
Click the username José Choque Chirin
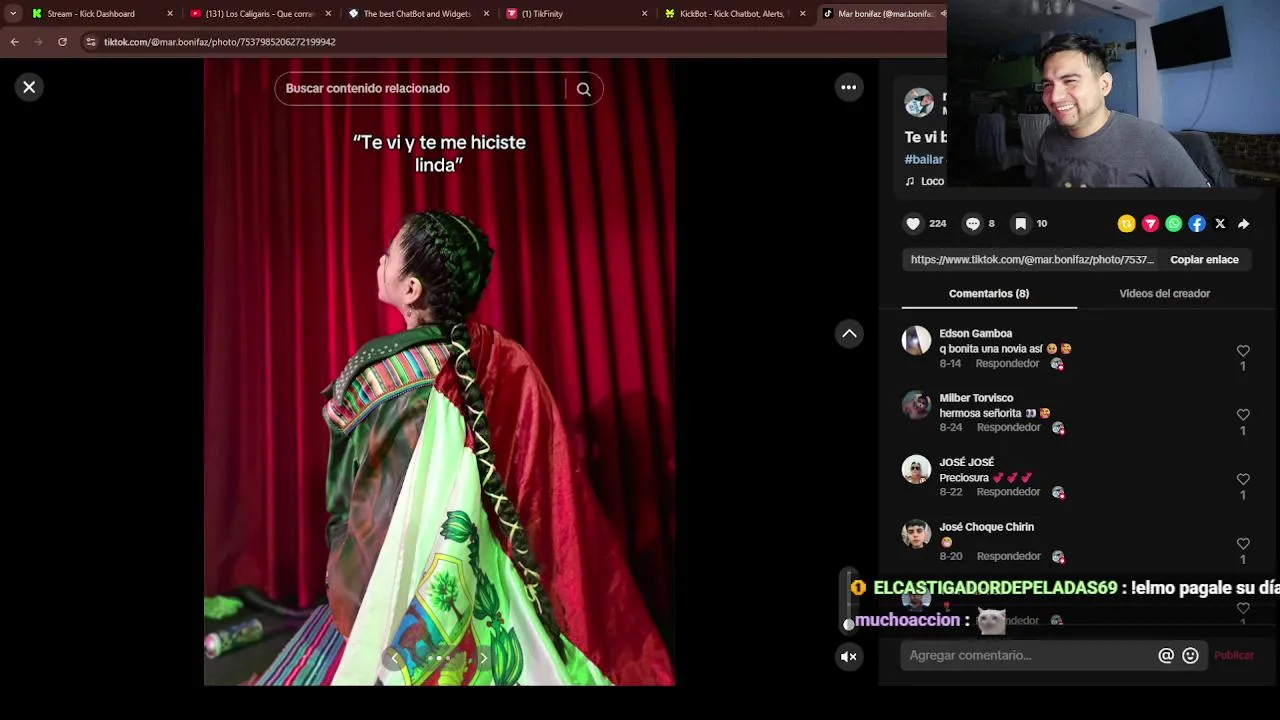pyautogui.click(x=987, y=527)
